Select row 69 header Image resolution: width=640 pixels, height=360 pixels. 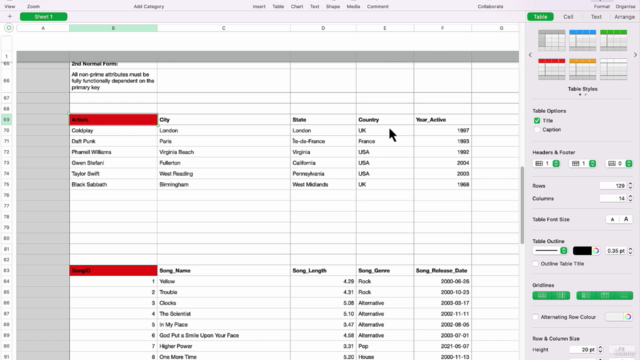7,120
